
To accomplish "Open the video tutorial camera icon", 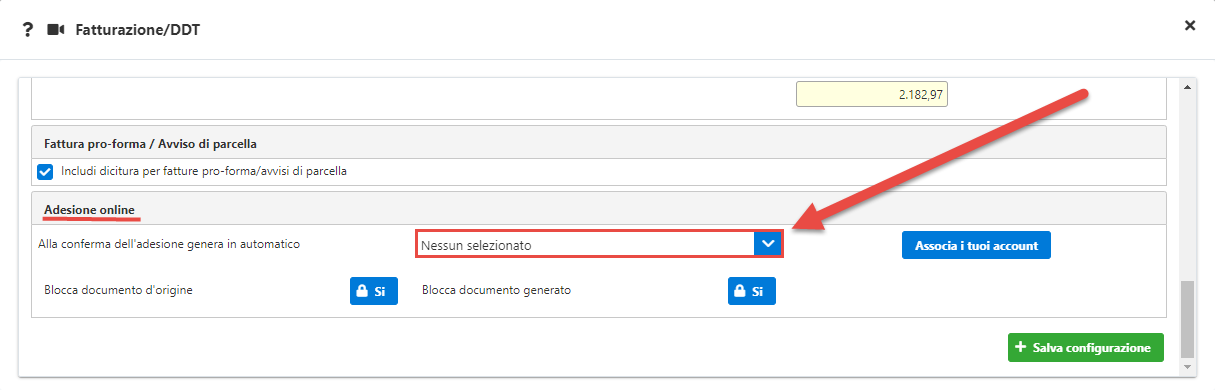I will [56, 30].
